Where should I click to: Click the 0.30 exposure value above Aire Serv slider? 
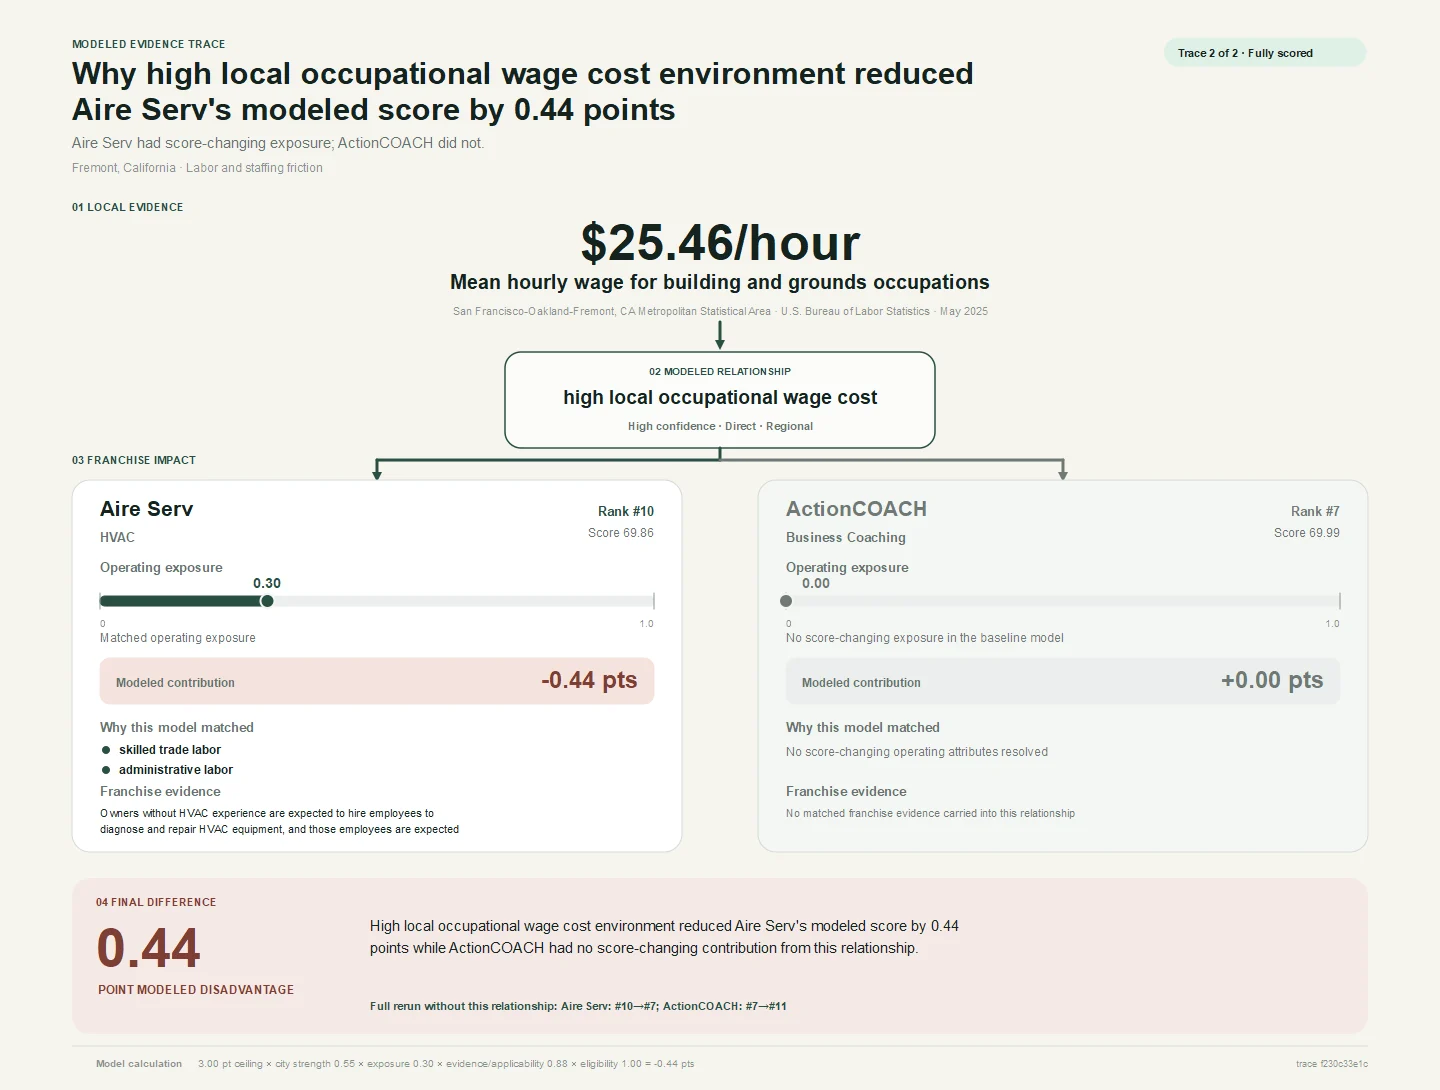[267, 583]
